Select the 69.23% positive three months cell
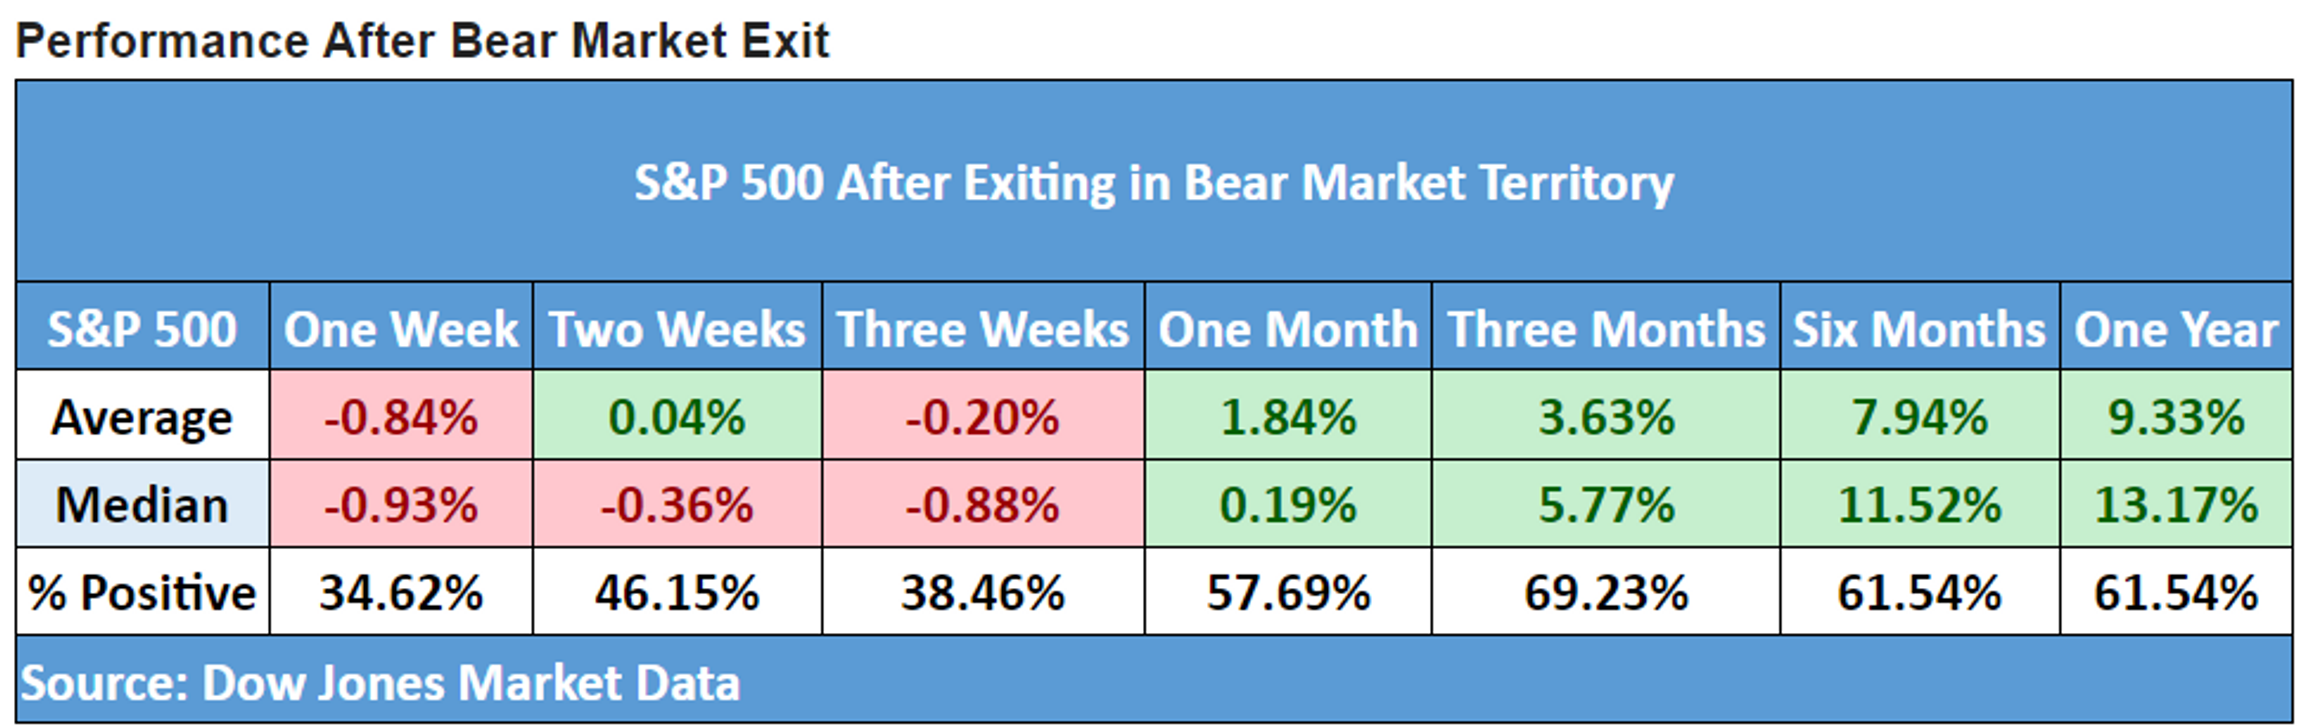 pyautogui.click(x=1606, y=593)
